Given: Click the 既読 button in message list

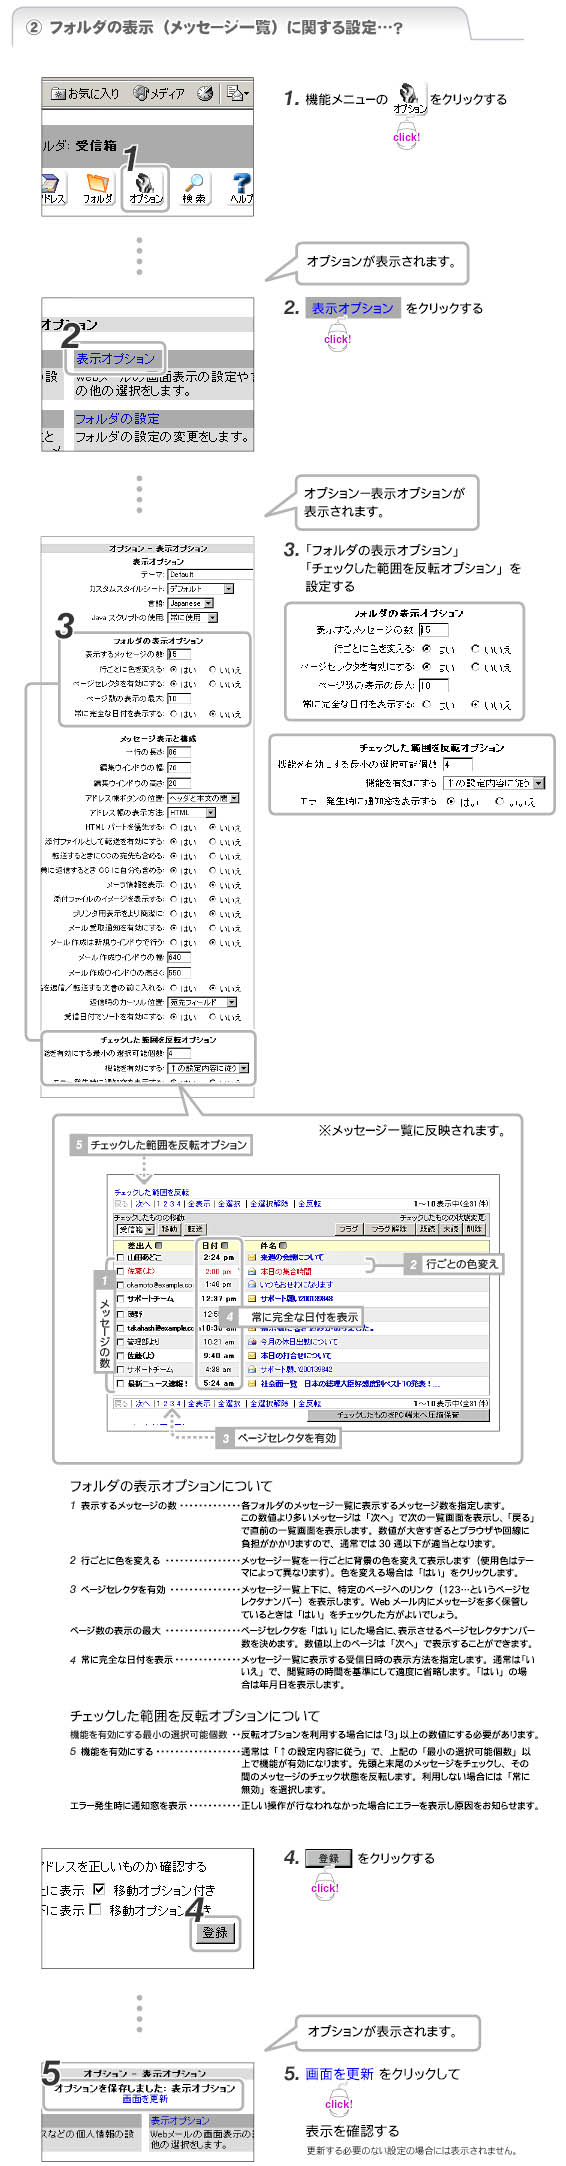Looking at the screenshot, I should click(x=427, y=1228).
